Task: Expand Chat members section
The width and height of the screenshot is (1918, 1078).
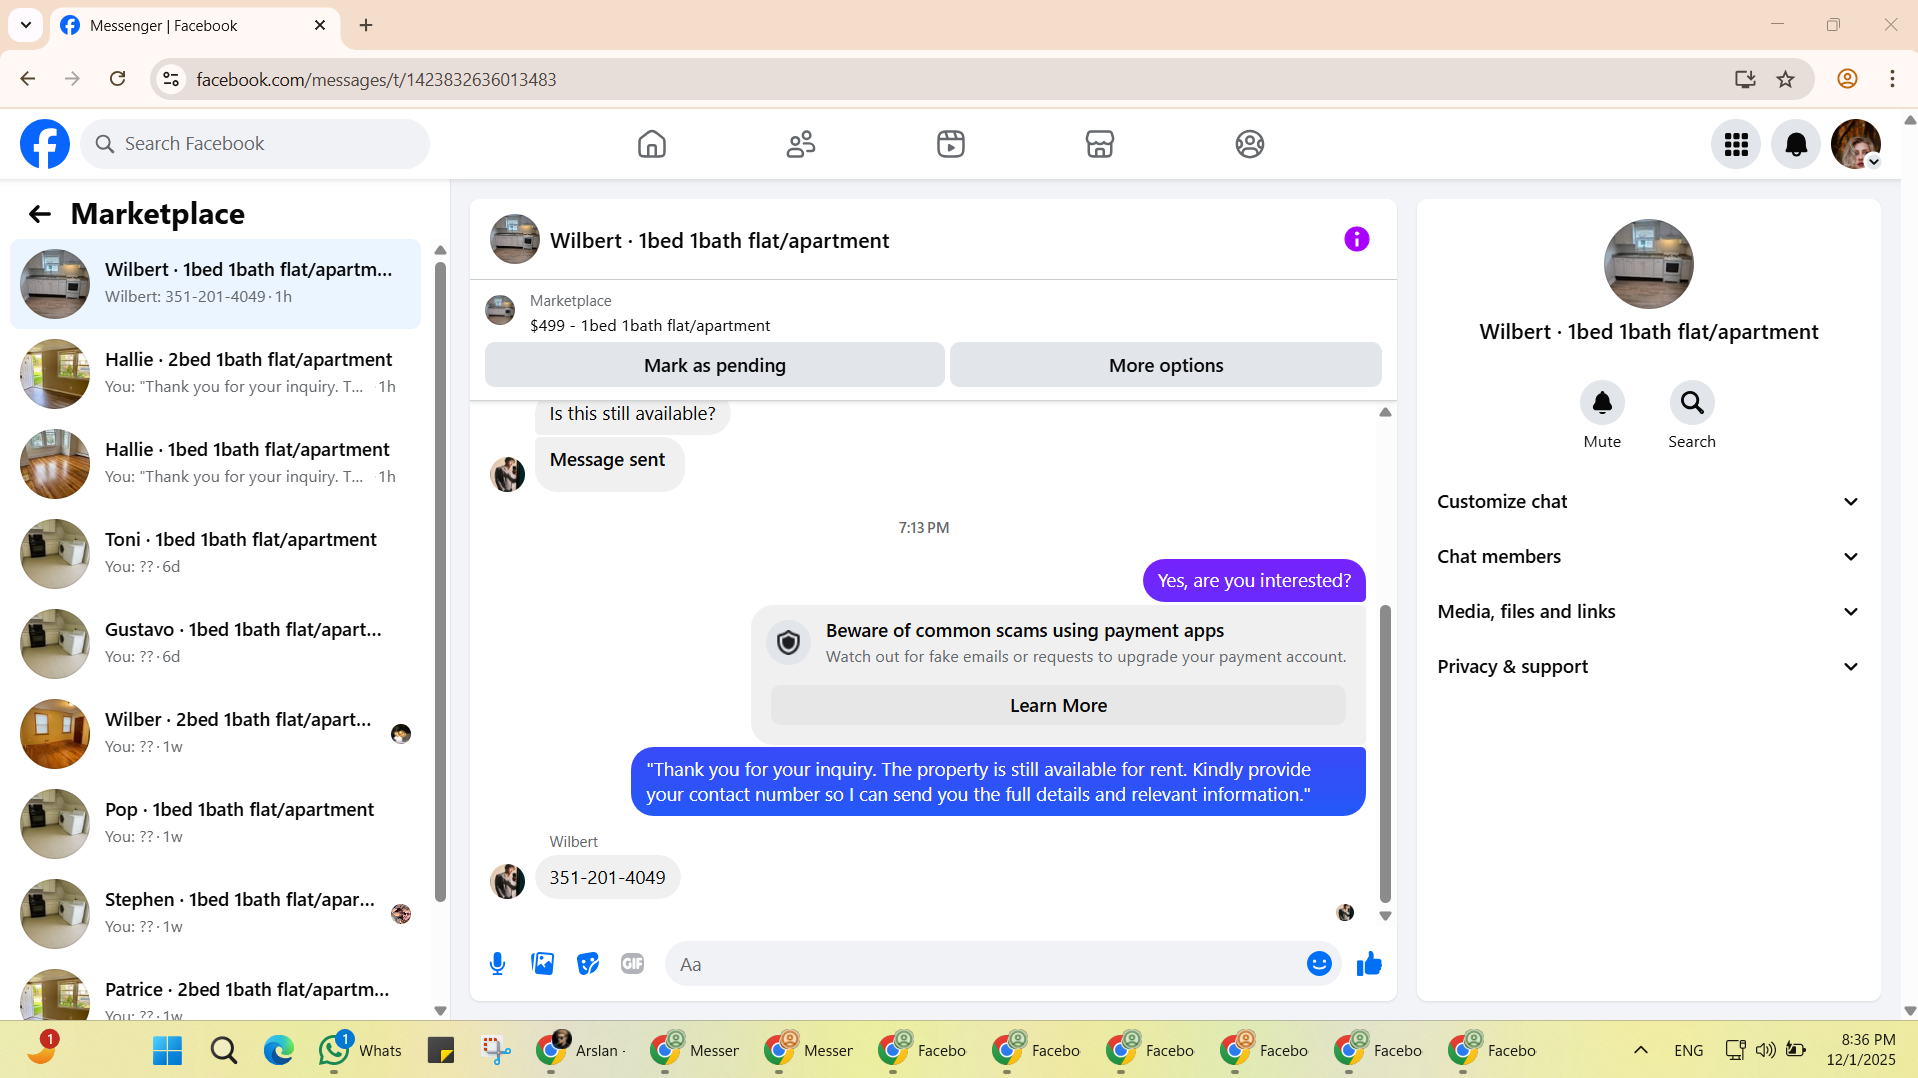Action: 1648,557
